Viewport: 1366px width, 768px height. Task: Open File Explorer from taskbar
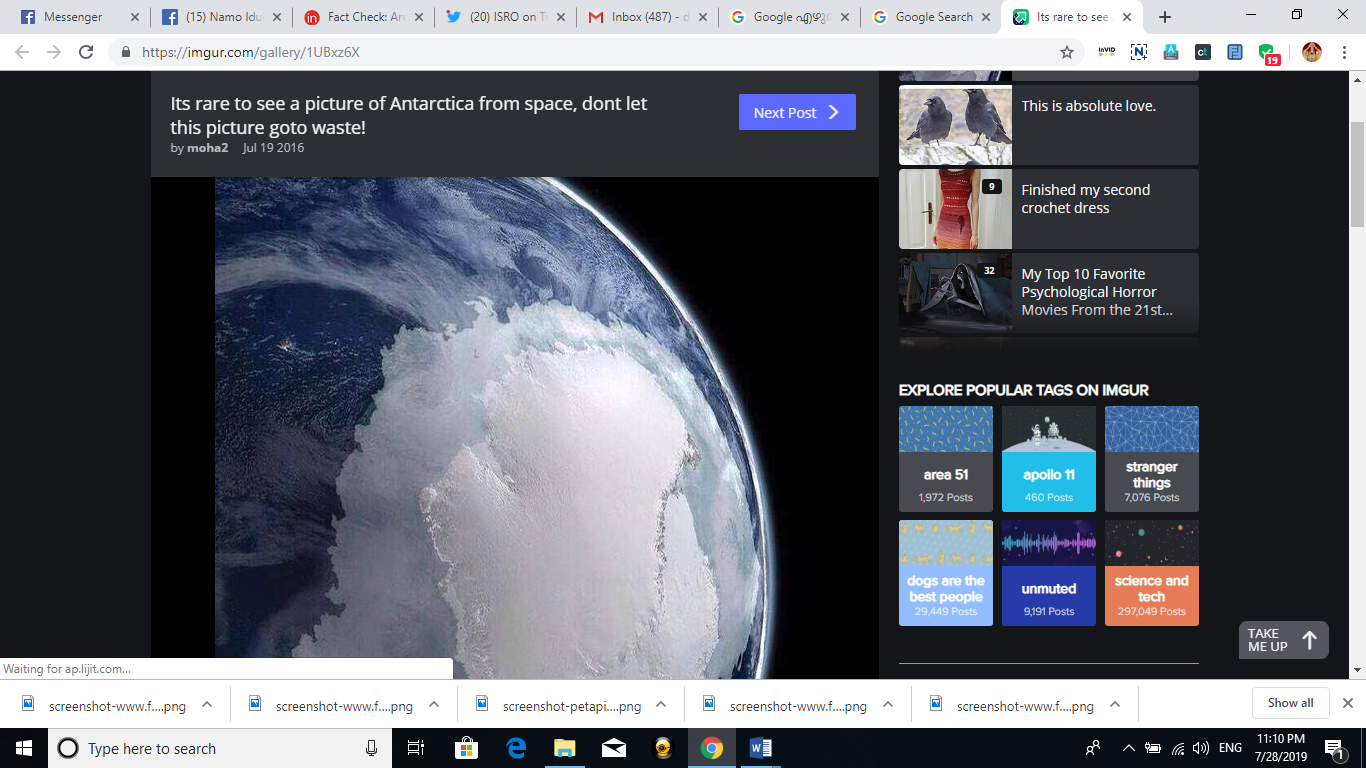click(565, 748)
